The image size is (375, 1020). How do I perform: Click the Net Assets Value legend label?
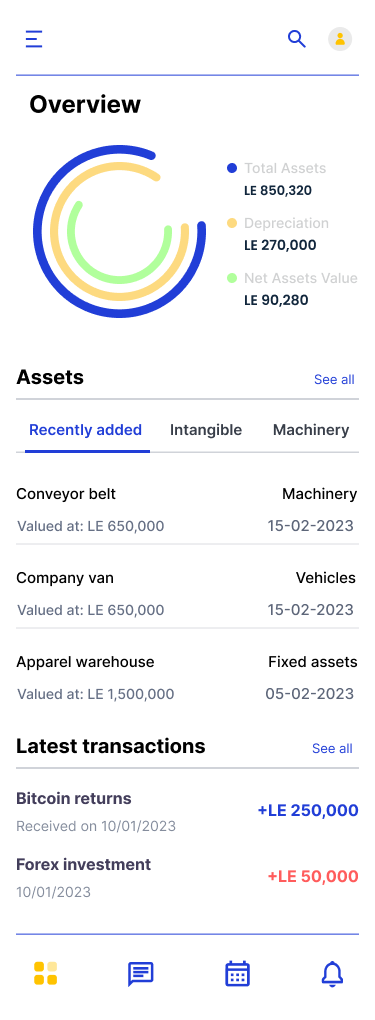coord(301,278)
